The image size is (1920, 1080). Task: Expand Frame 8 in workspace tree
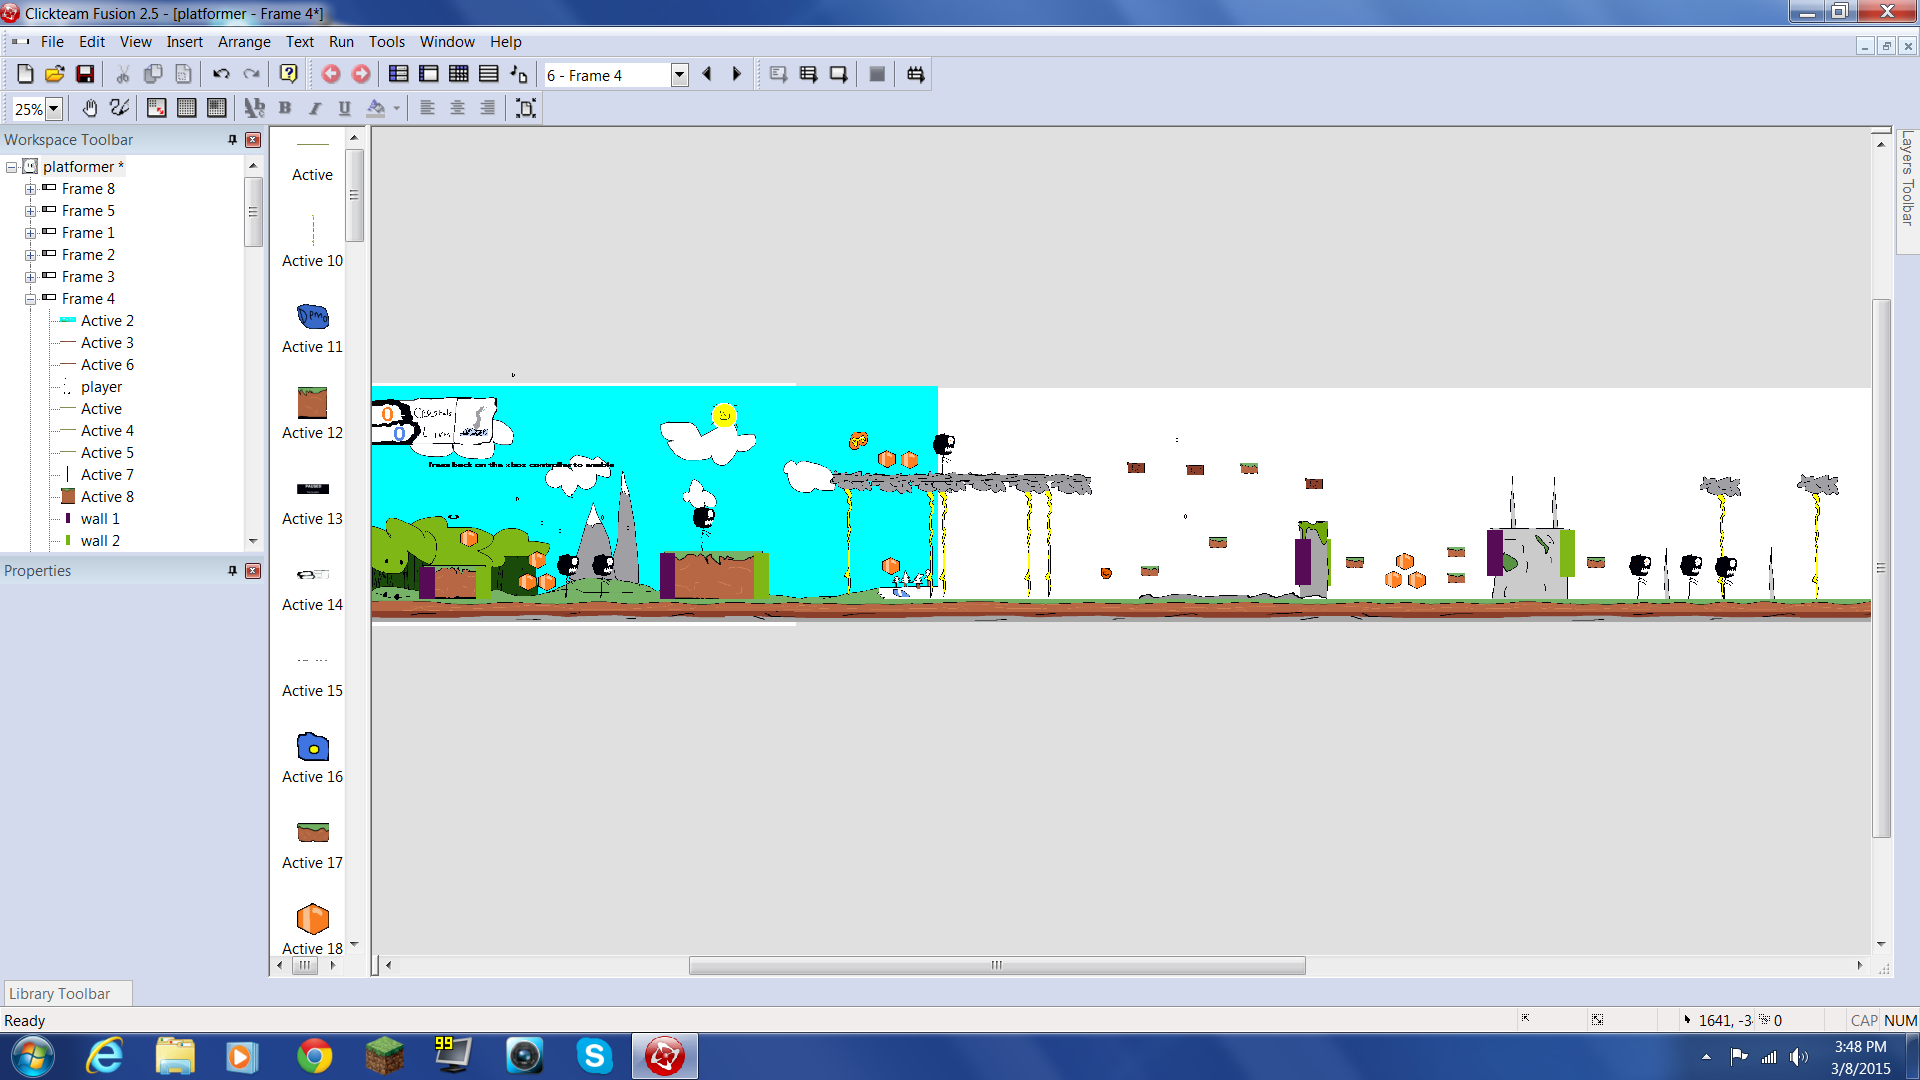click(x=31, y=189)
